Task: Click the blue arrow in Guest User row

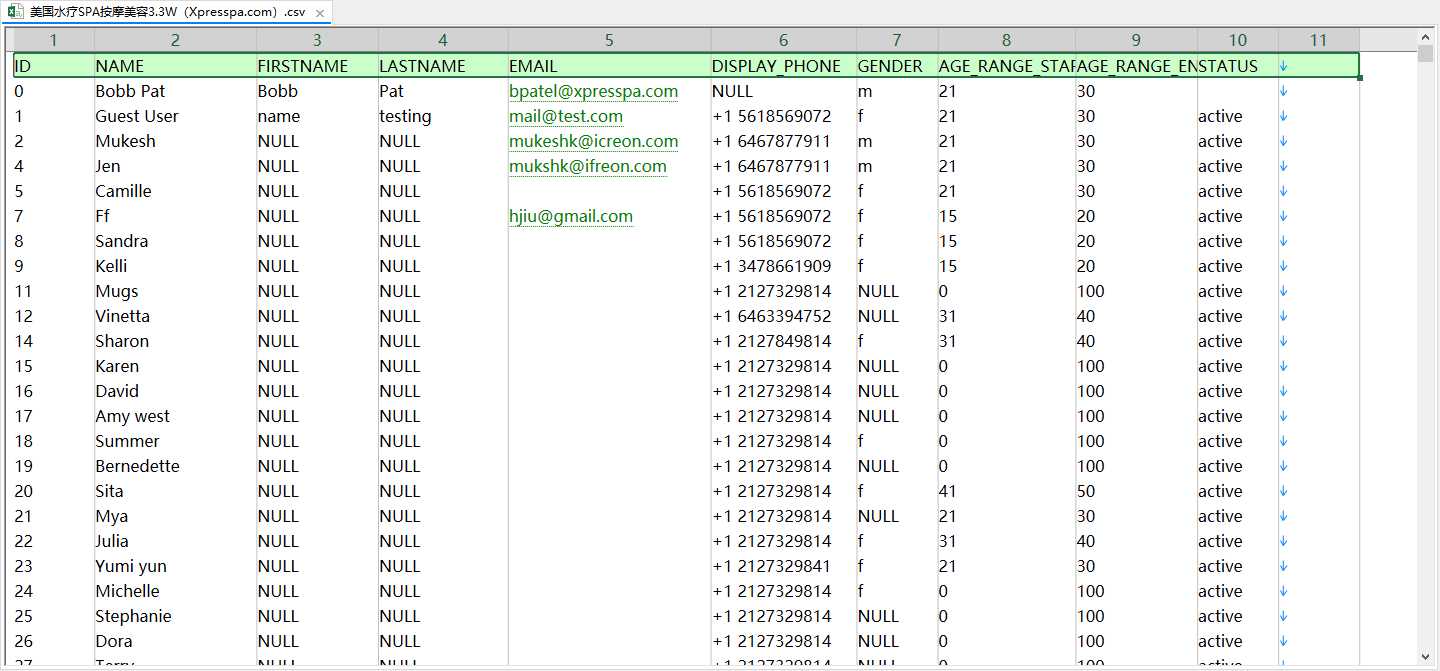Action: pyautogui.click(x=1284, y=116)
